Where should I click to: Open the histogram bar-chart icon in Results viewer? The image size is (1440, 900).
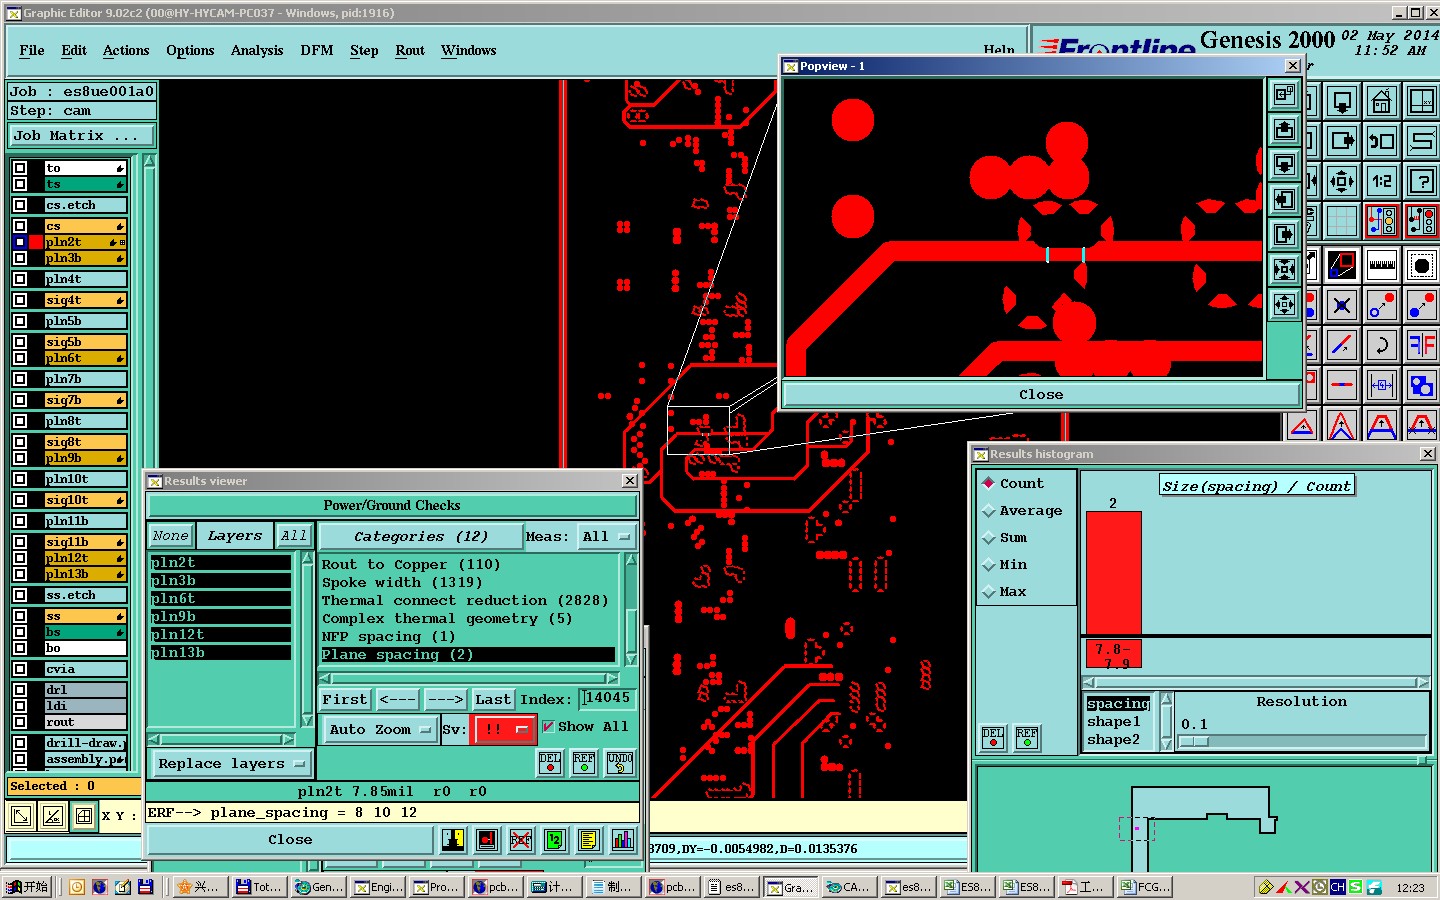pyautogui.click(x=622, y=840)
